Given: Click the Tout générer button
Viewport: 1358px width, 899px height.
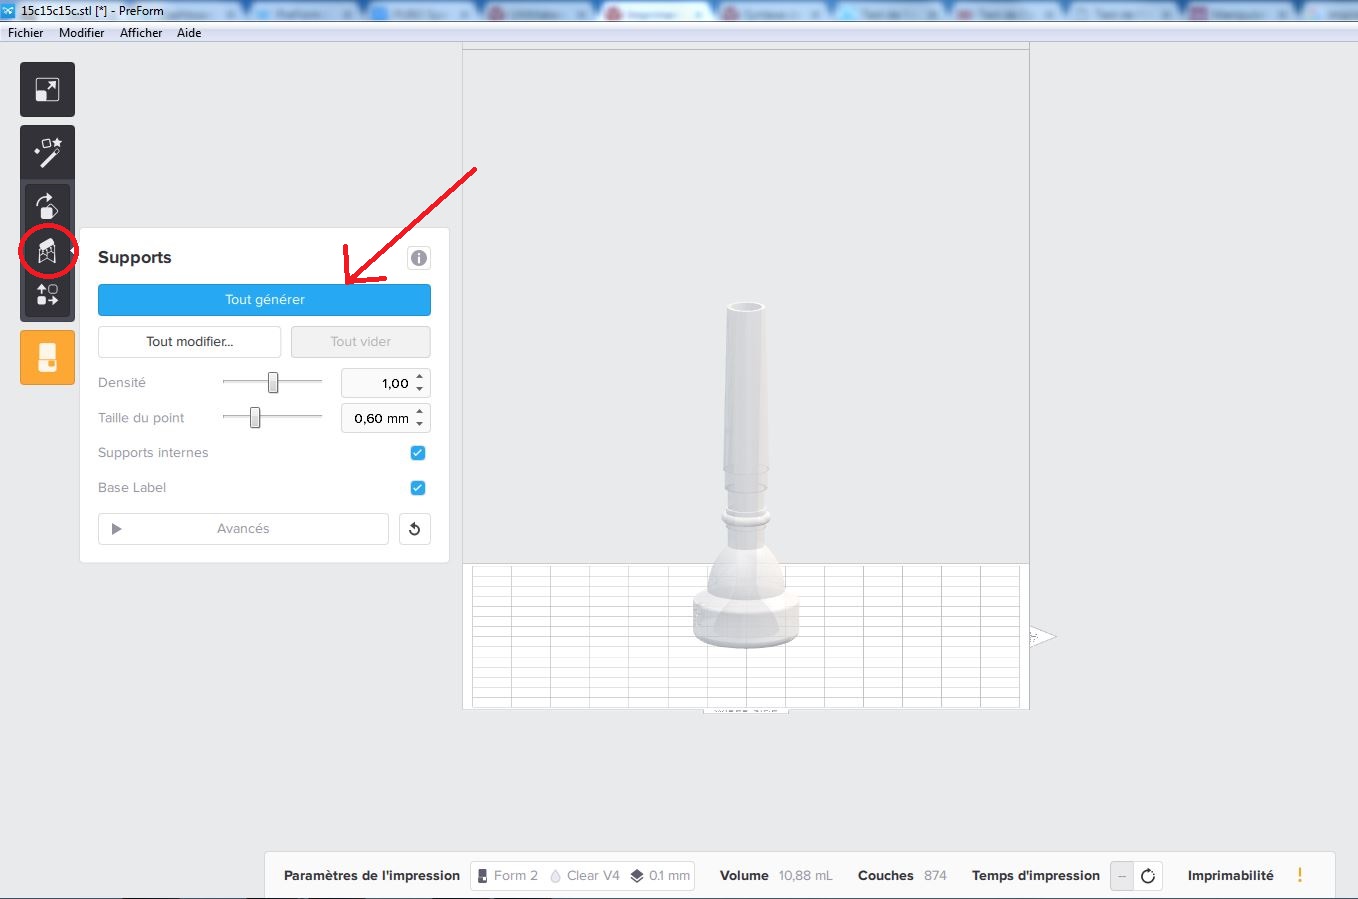Looking at the screenshot, I should (x=264, y=300).
